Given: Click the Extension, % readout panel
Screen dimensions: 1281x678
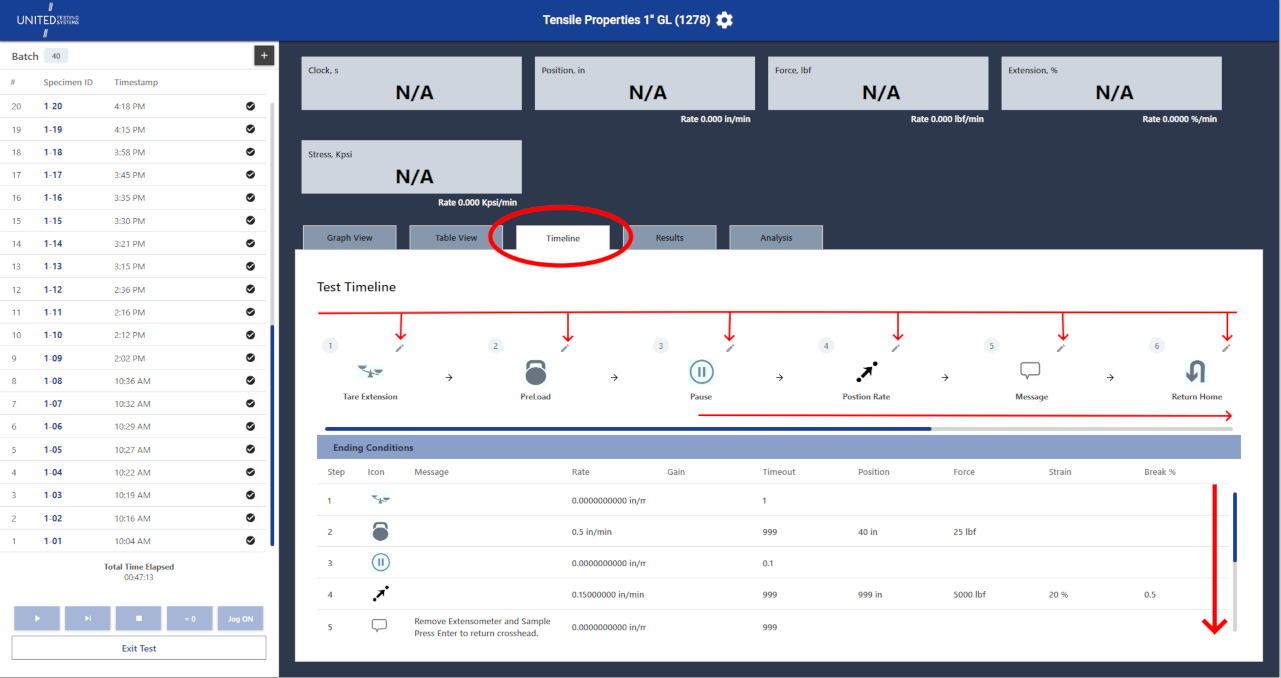Looking at the screenshot, I should (x=1111, y=83).
